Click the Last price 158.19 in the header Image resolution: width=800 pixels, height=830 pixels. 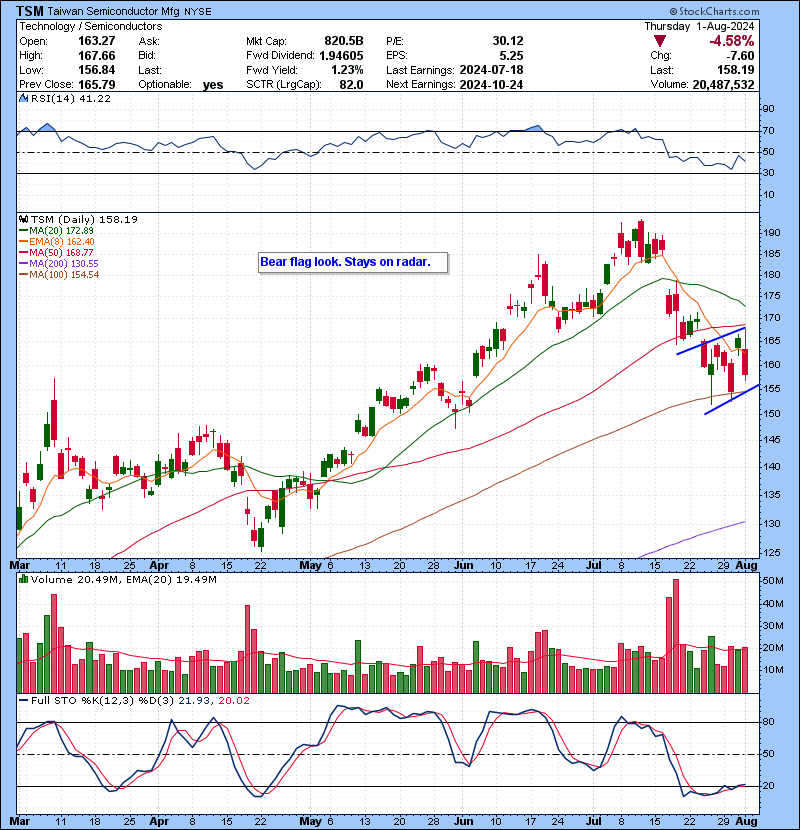(736, 70)
